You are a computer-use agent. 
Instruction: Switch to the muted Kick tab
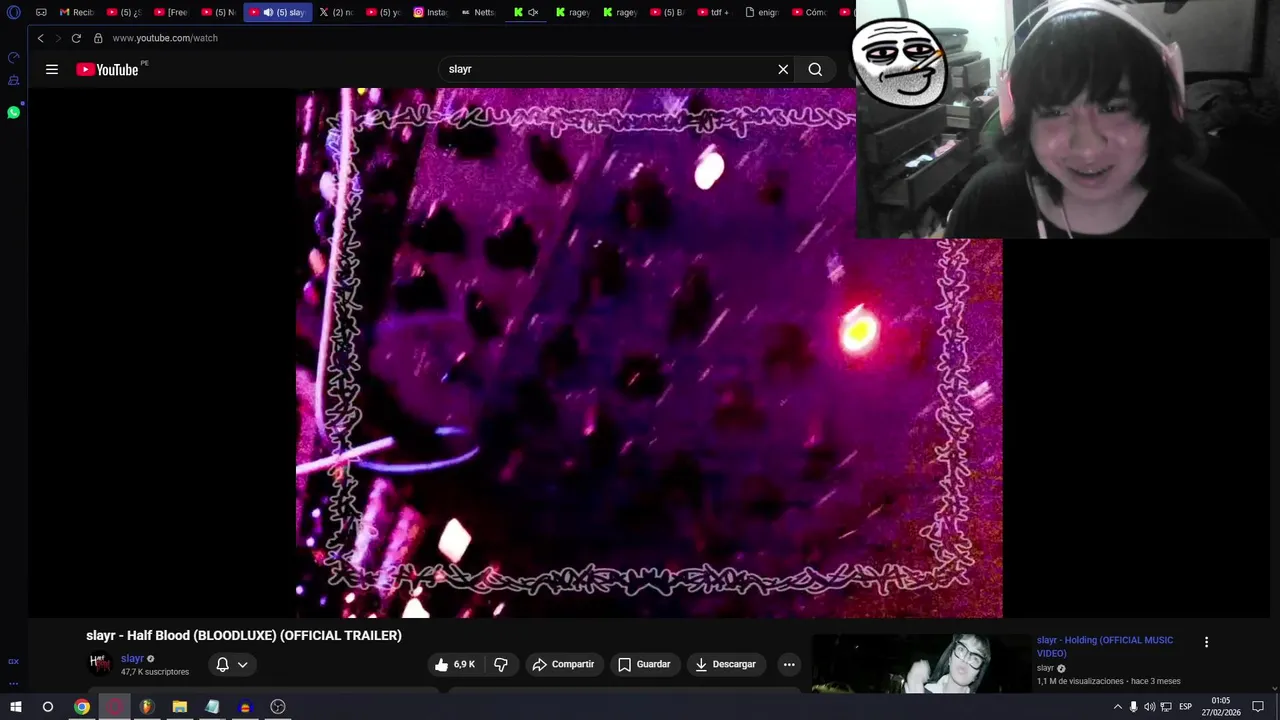[526, 12]
